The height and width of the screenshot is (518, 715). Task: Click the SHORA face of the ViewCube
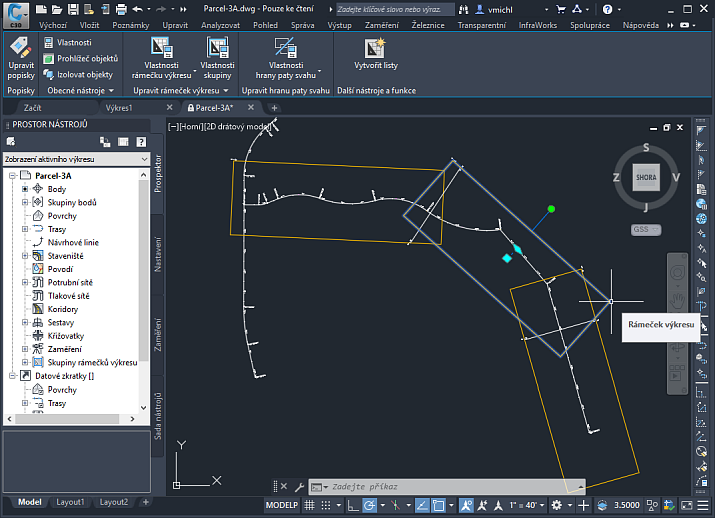tap(645, 177)
